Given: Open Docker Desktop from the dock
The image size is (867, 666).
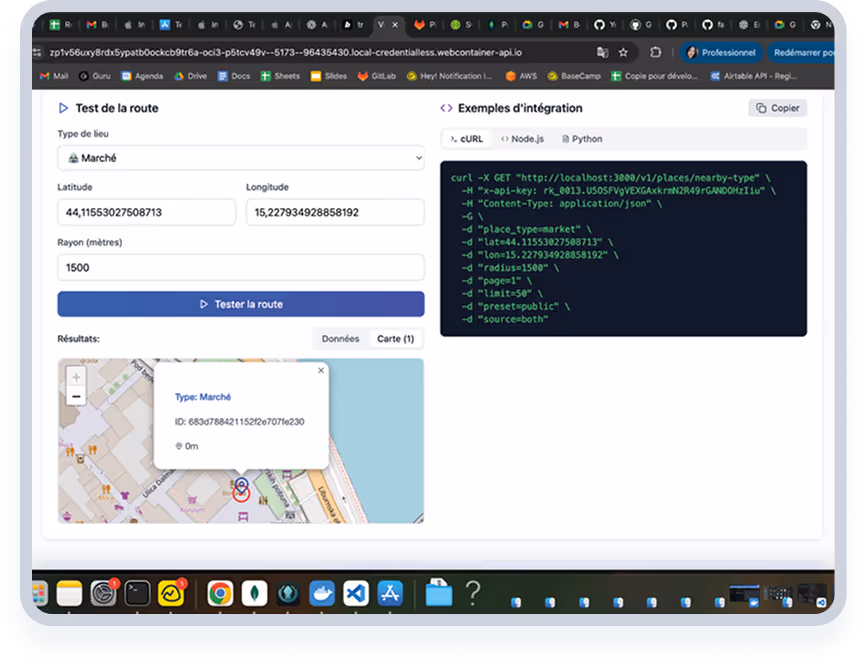Looking at the screenshot, I should [322, 593].
